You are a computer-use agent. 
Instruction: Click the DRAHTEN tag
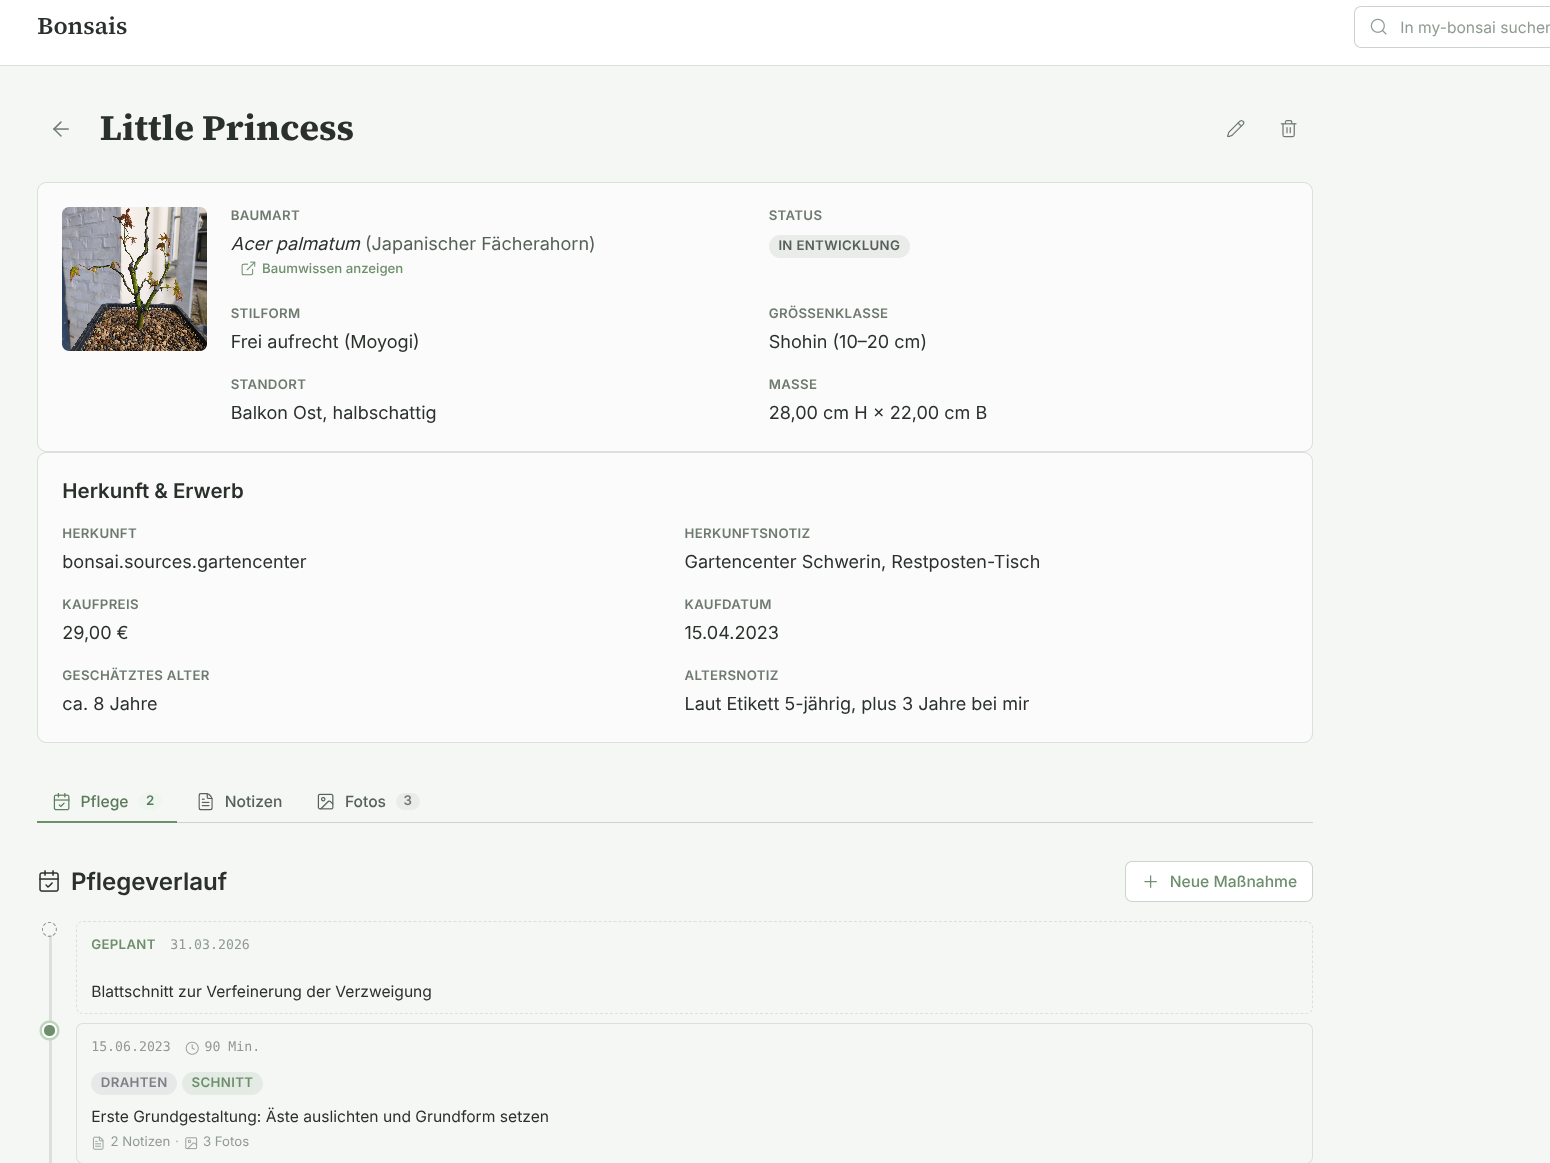pos(134,1083)
